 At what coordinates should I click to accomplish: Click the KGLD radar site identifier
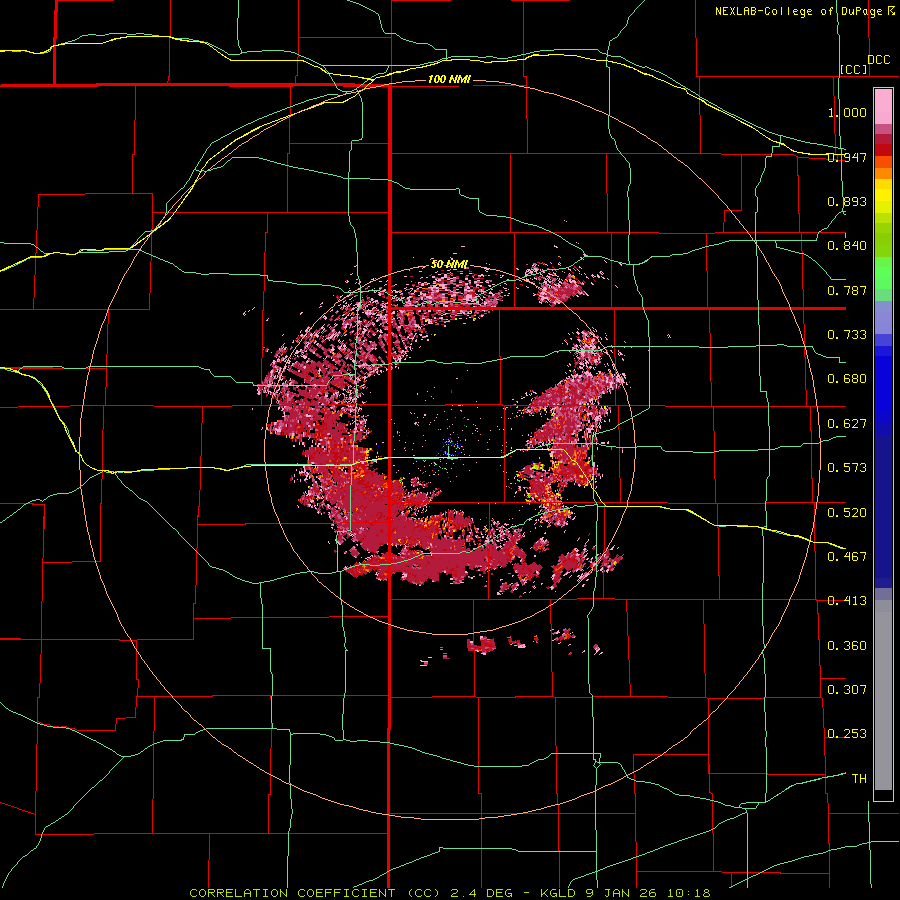point(560,893)
